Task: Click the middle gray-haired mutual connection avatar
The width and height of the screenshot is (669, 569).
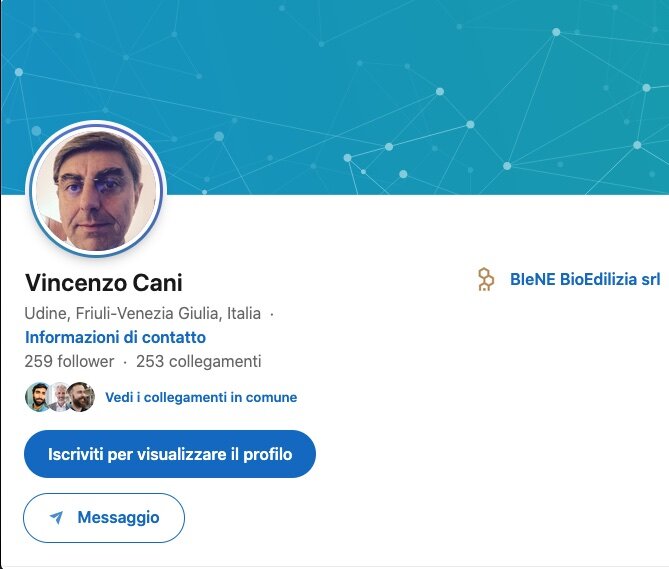Action: point(60,397)
